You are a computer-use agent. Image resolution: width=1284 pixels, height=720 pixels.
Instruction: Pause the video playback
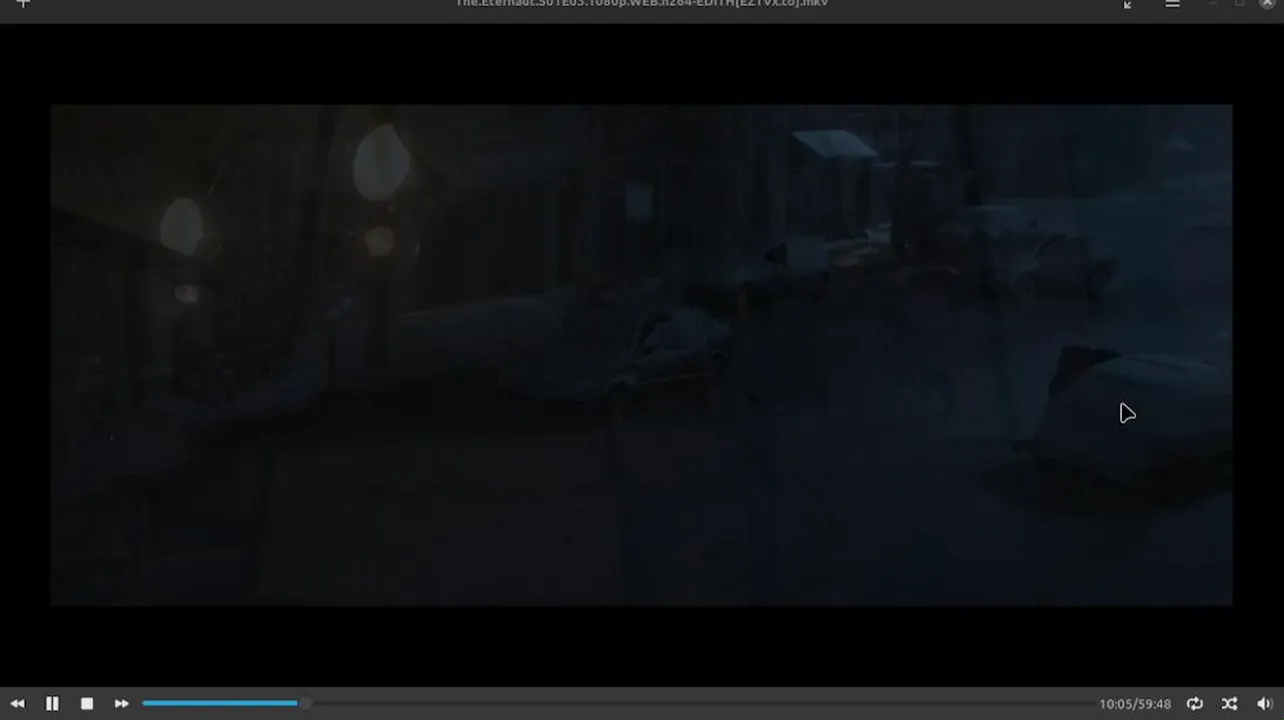point(52,704)
